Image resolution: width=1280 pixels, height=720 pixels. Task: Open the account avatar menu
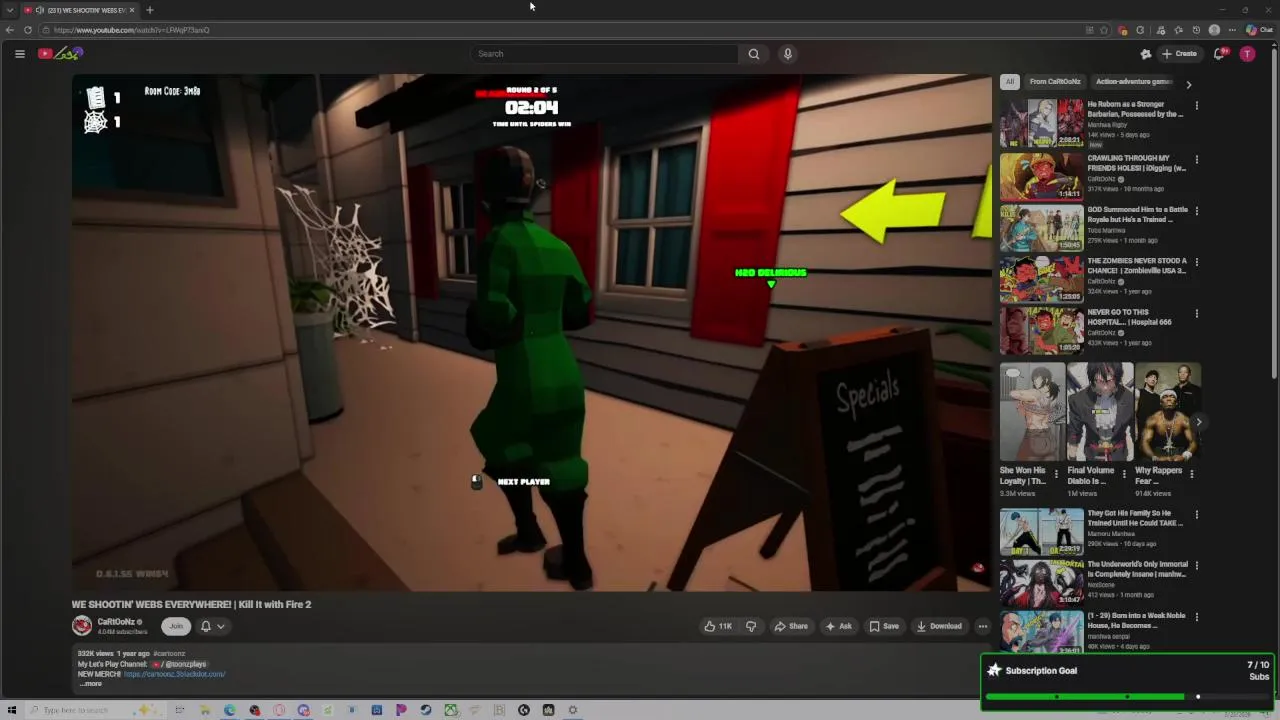click(1247, 54)
